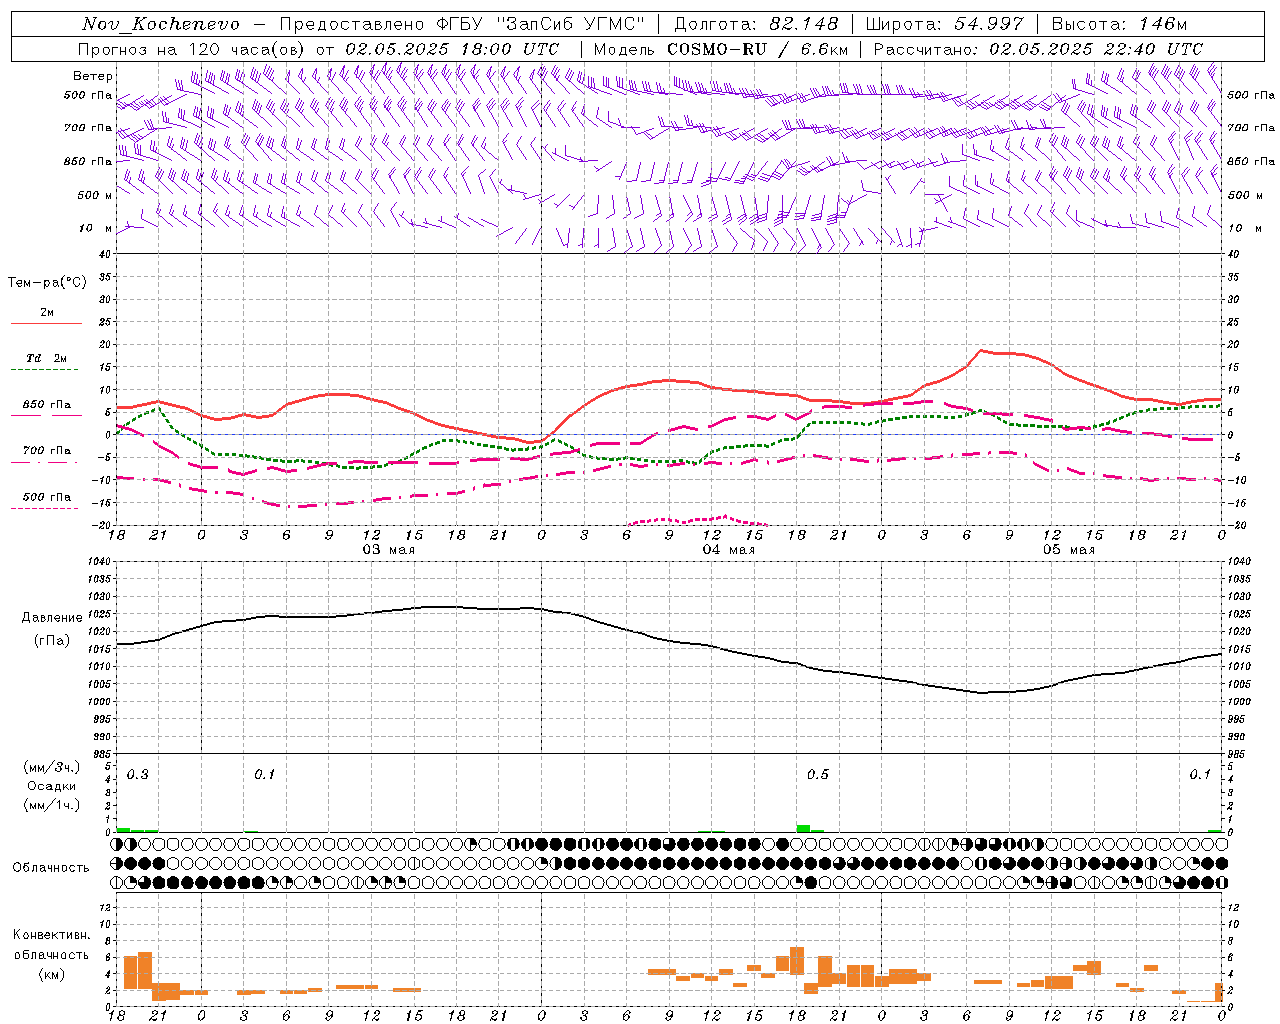Click the "(км)" convective cloud unit label
This screenshot has height=1024, width=1280.
click(x=52, y=974)
